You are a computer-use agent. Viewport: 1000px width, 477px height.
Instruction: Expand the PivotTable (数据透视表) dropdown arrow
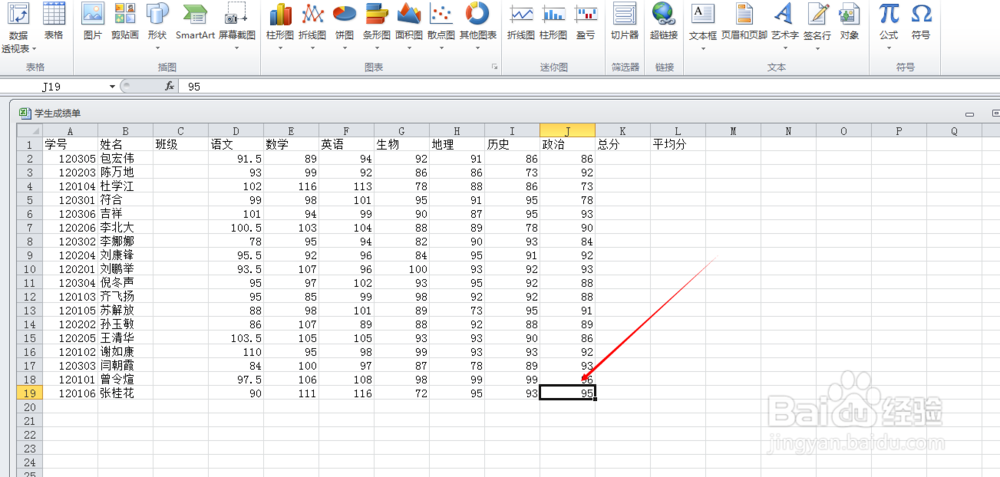click(x=34, y=48)
